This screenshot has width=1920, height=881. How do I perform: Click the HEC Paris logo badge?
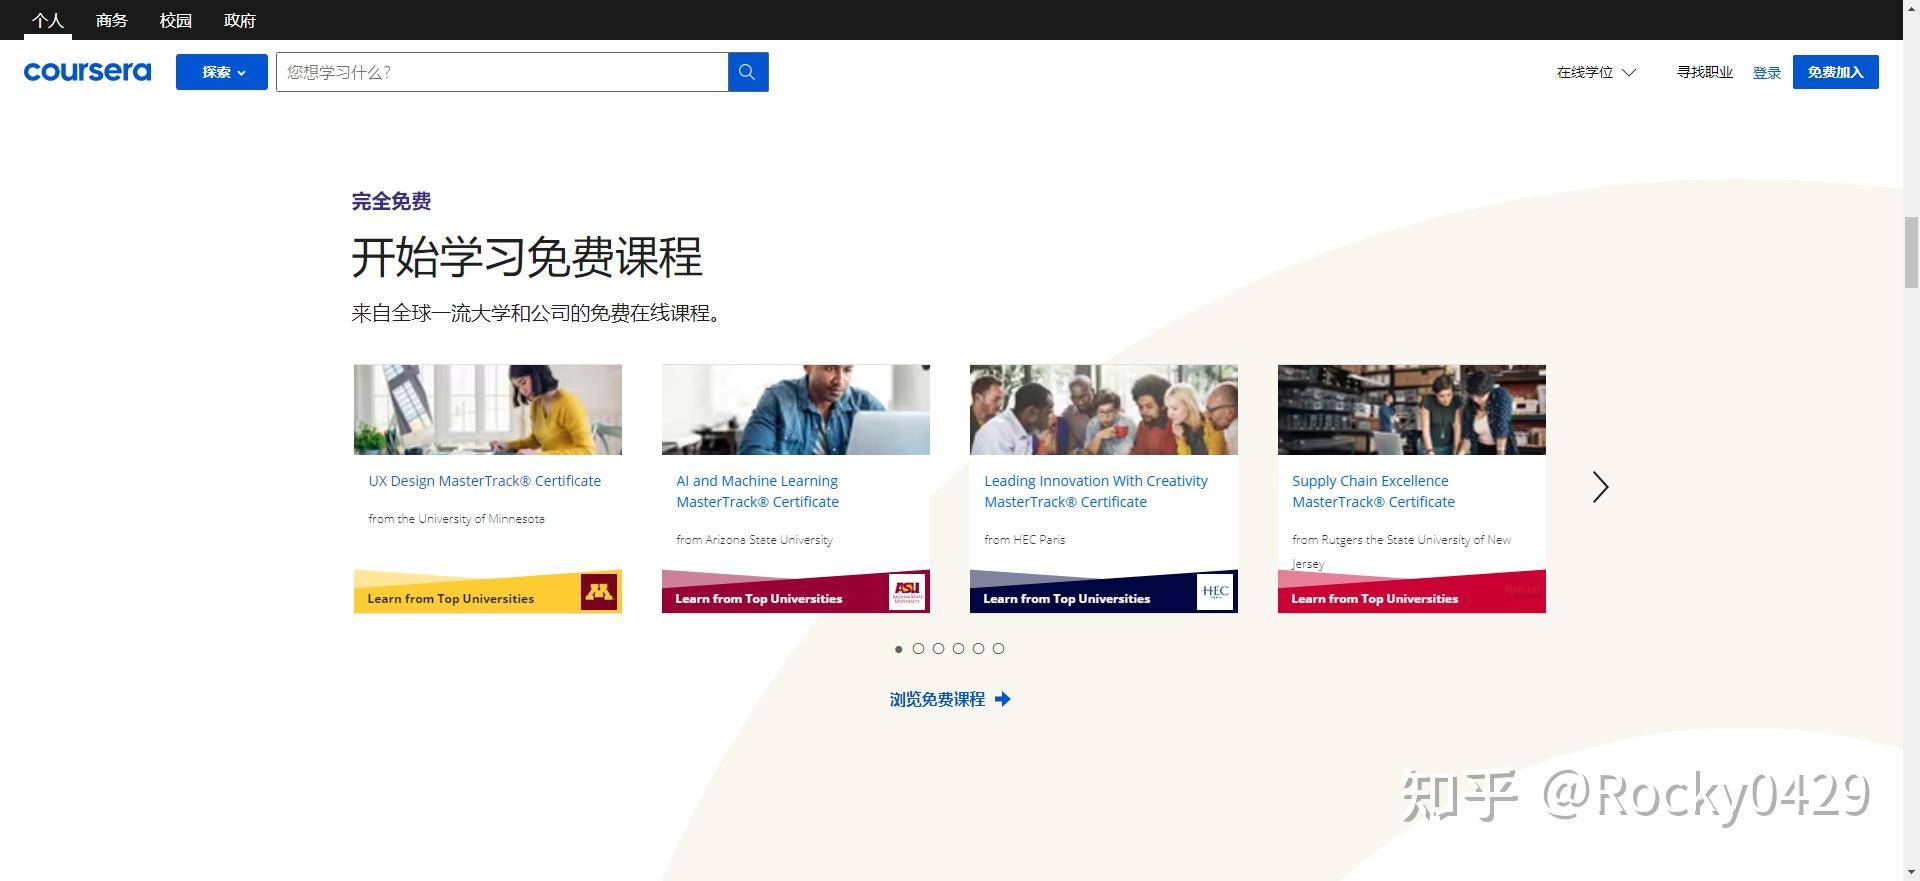(1215, 591)
